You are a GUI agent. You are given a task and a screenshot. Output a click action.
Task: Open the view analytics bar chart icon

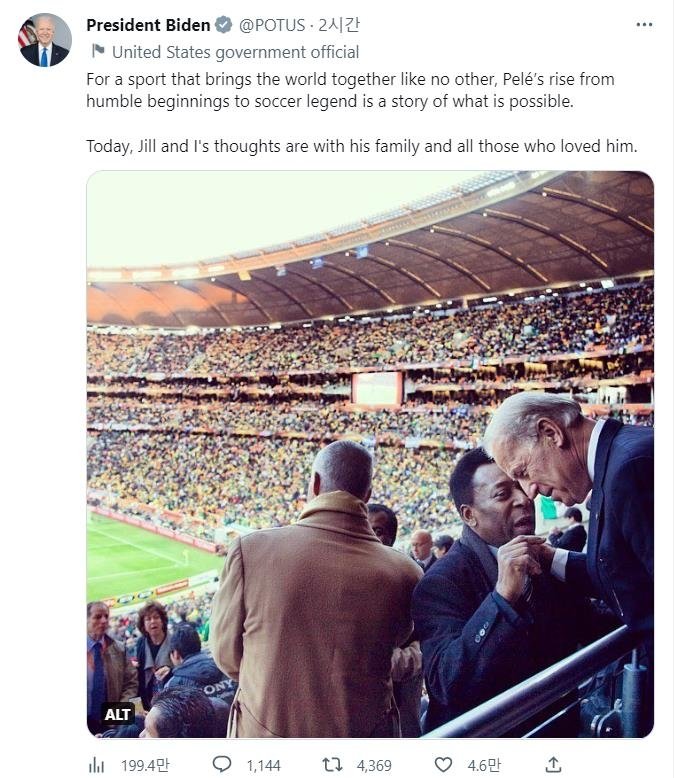click(x=97, y=765)
